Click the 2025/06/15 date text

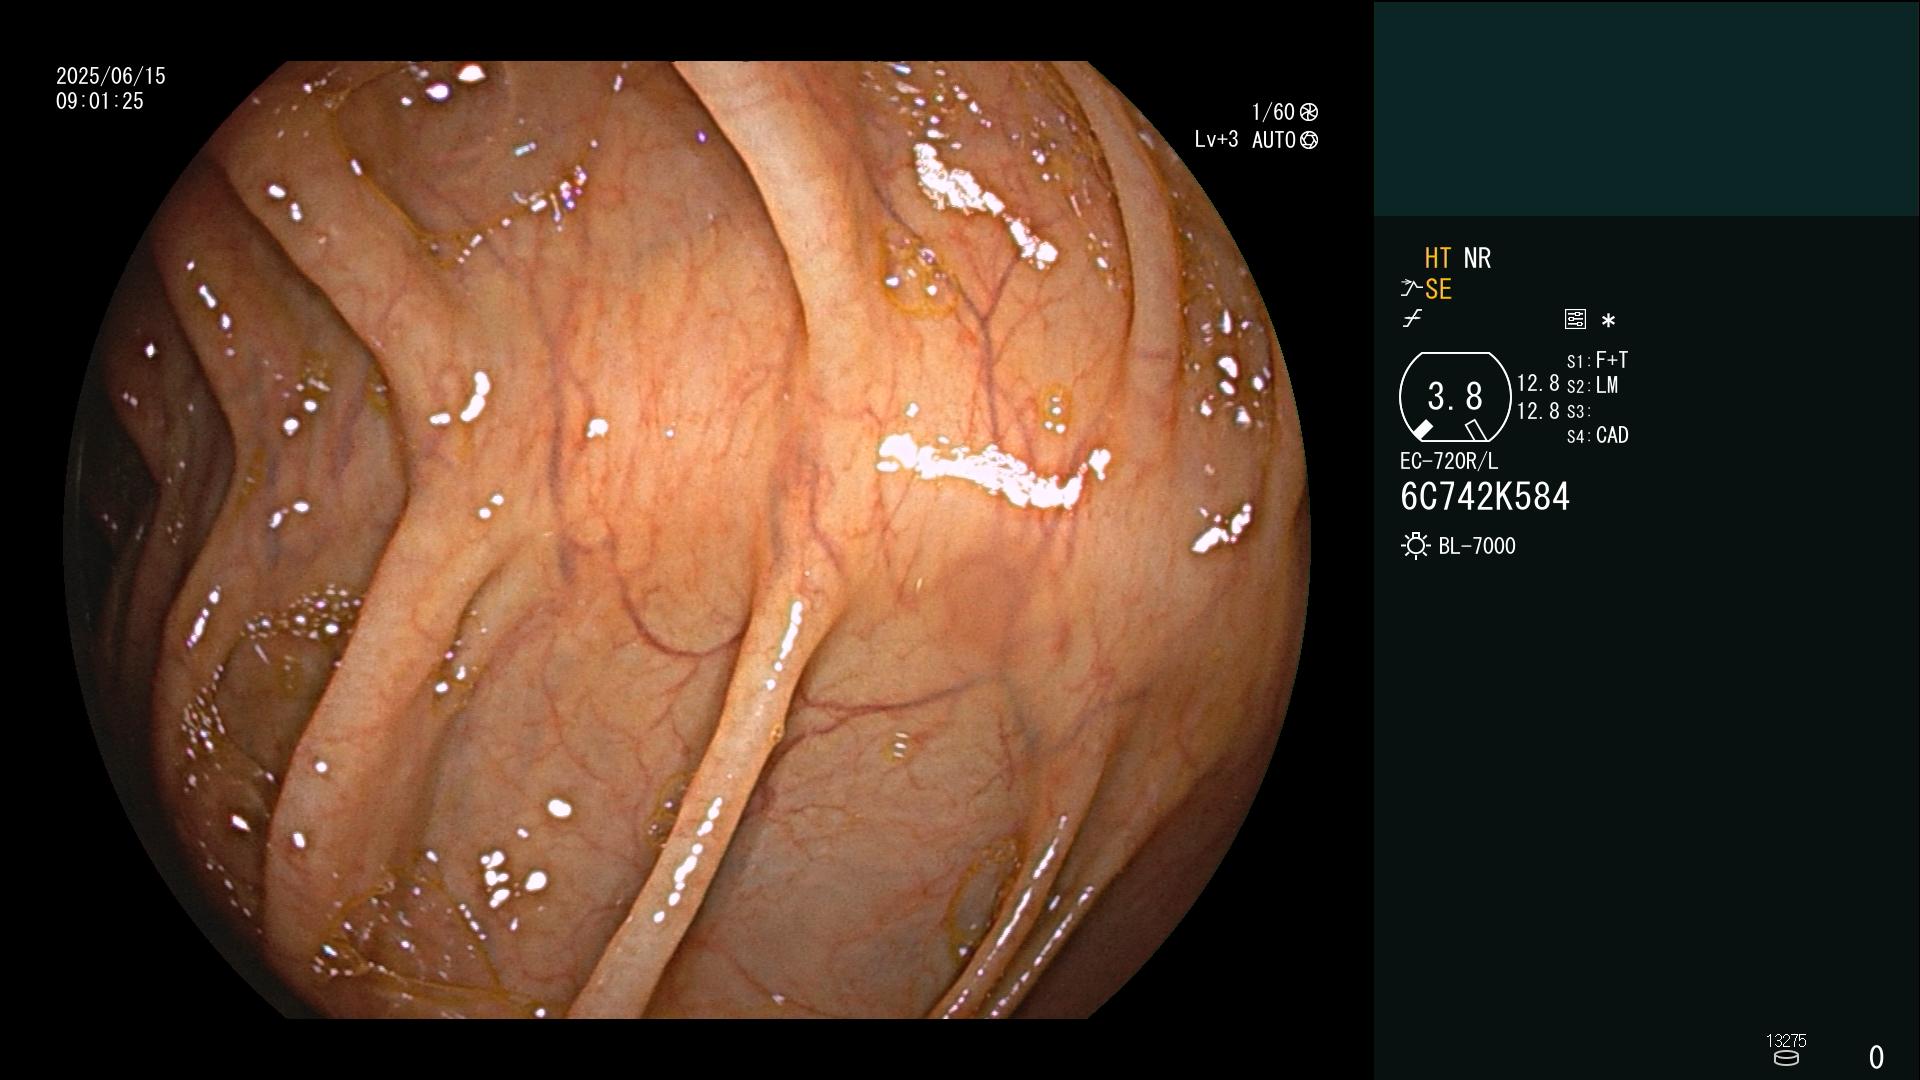point(111,76)
